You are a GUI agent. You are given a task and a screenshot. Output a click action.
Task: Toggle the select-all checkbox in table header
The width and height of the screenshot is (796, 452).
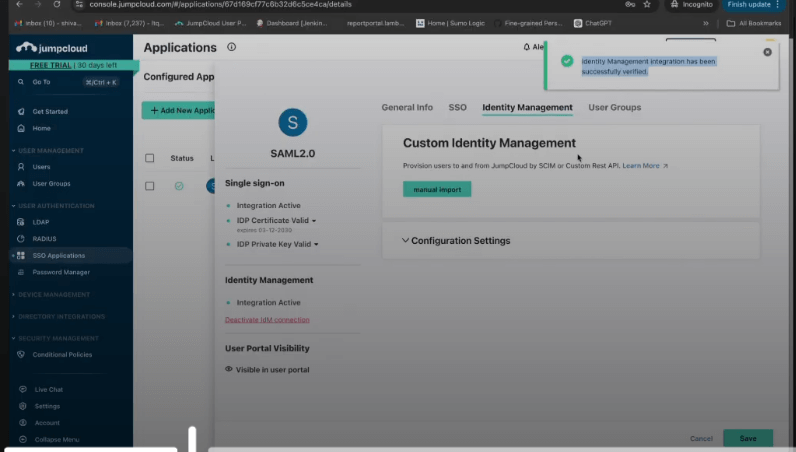(149, 158)
